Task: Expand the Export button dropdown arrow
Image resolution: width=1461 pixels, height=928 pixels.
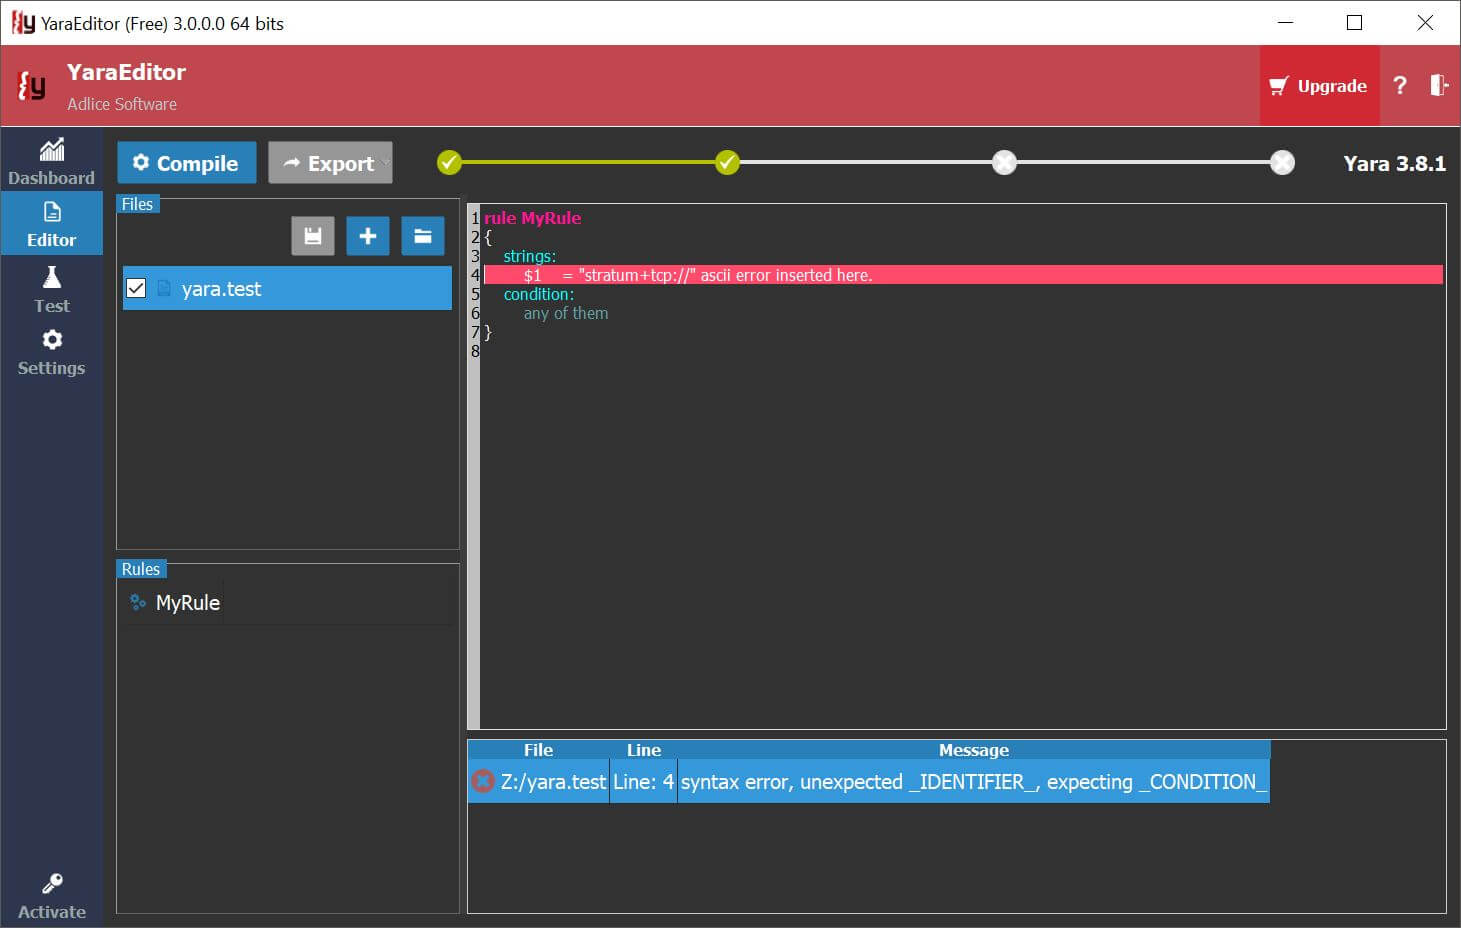Action: coord(385,163)
